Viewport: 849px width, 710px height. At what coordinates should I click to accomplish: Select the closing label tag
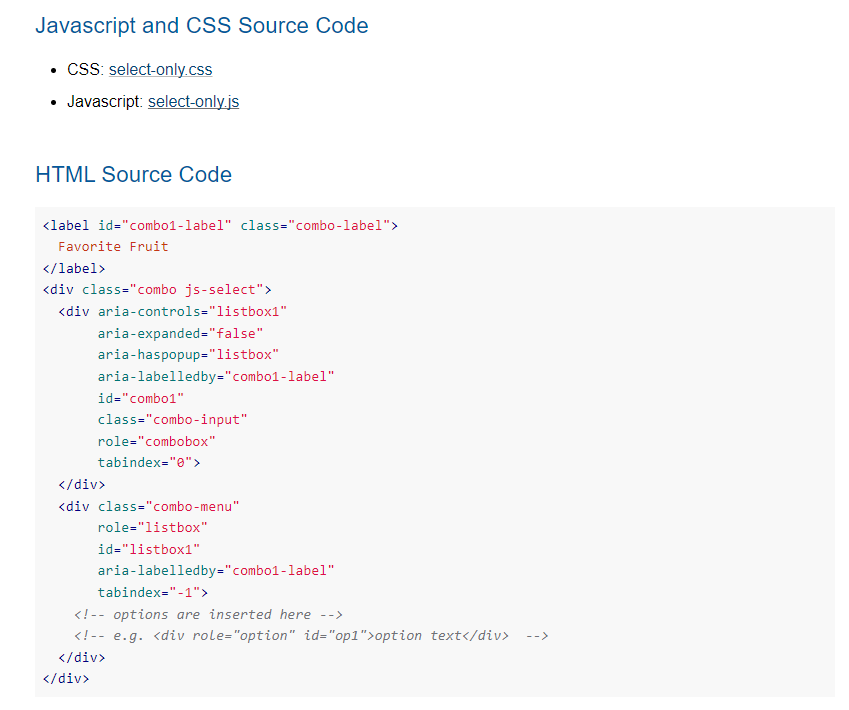[73, 267]
